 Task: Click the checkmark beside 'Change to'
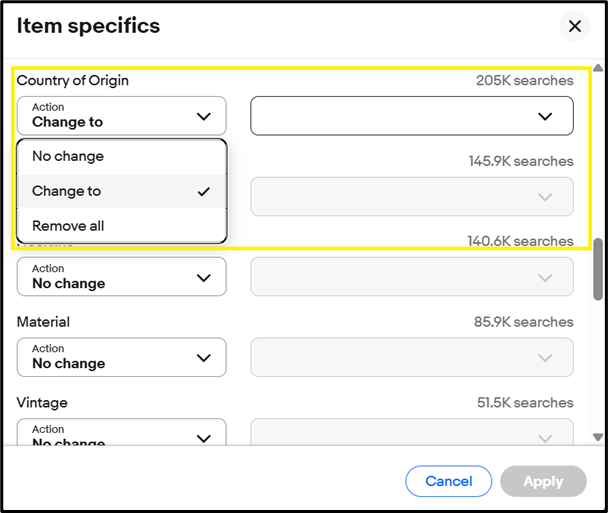(204, 191)
